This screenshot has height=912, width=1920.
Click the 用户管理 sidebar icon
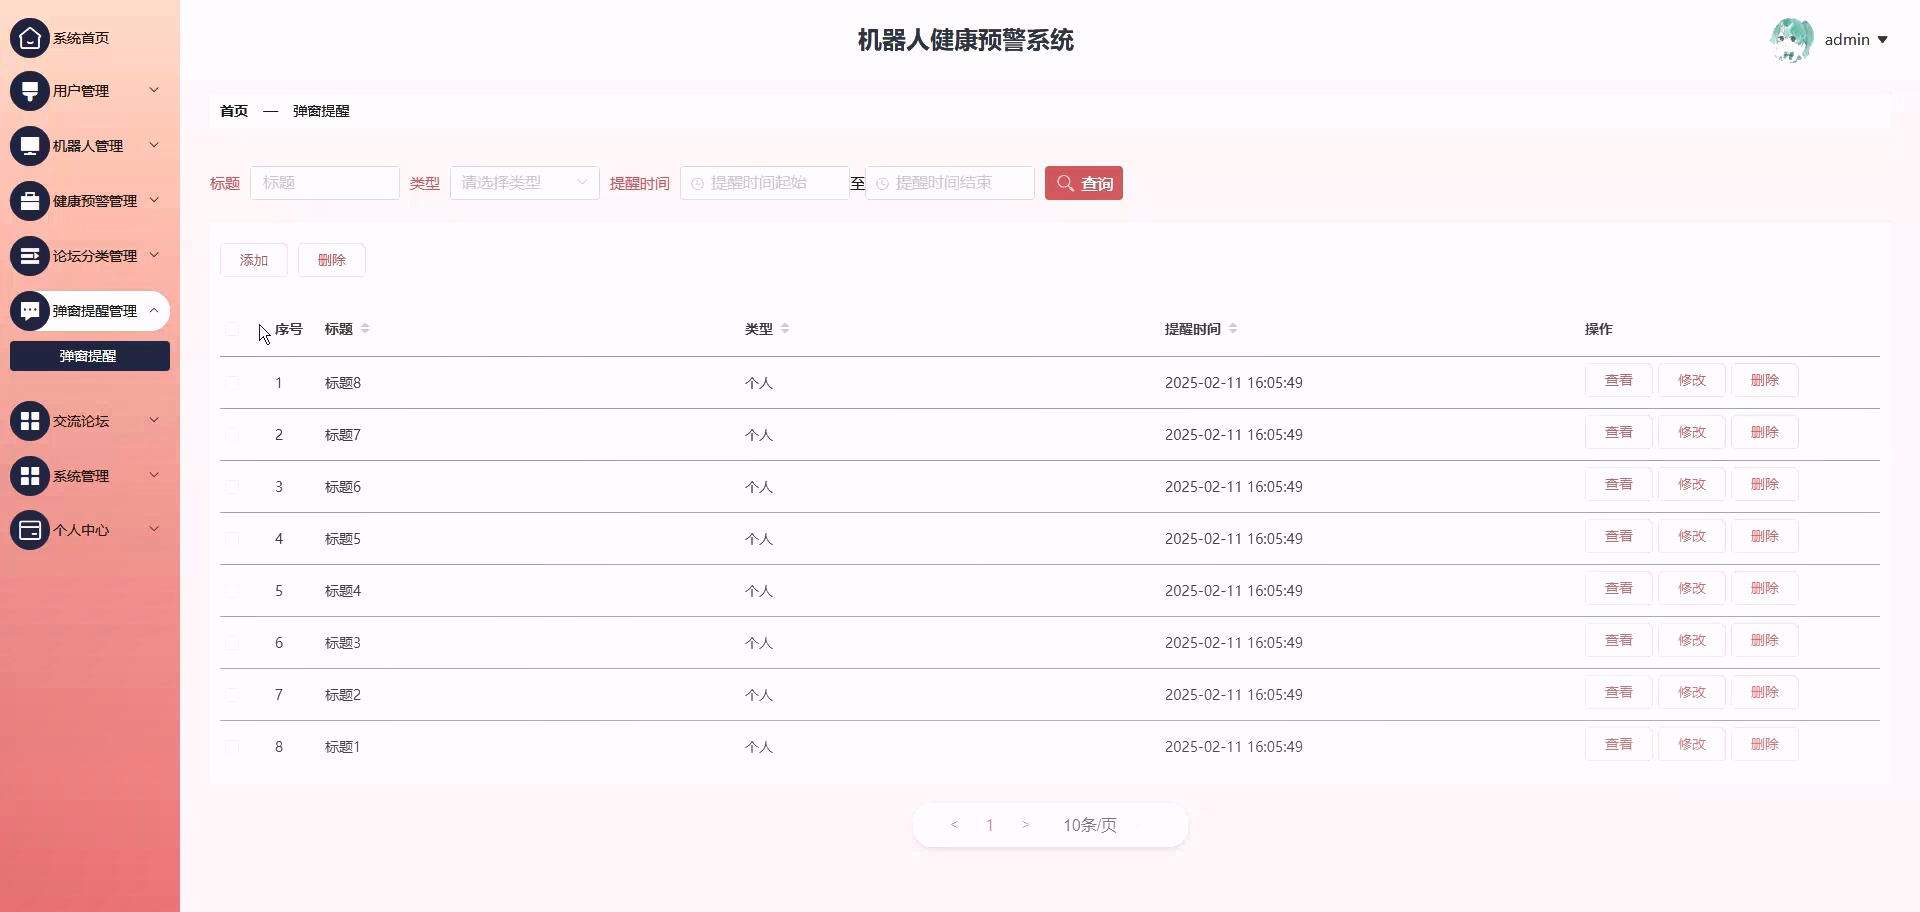(x=30, y=91)
